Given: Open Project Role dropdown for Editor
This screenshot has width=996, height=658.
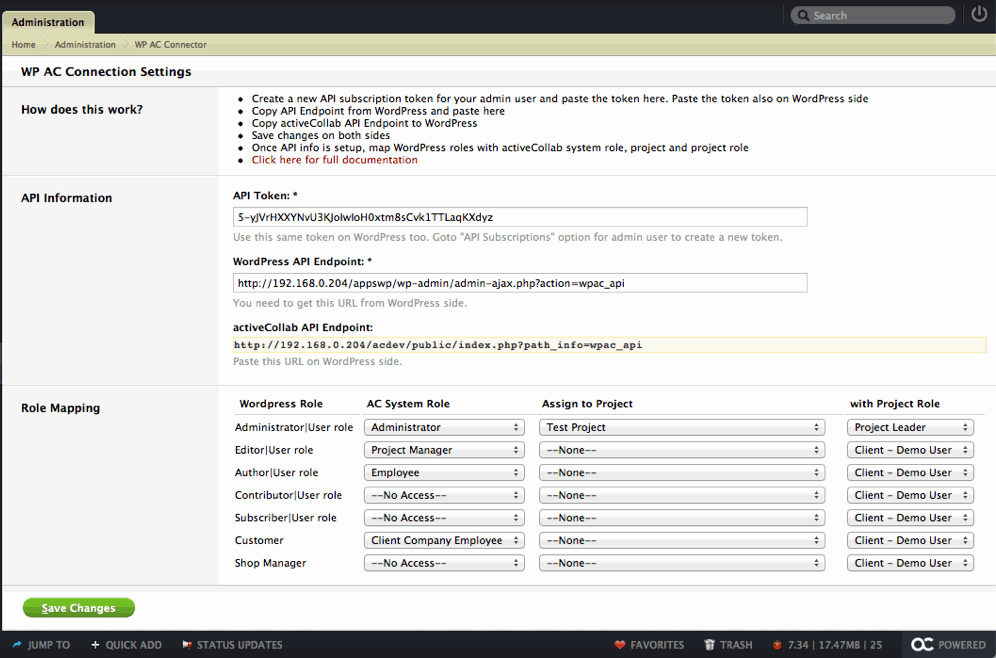Looking at the screenshot, I should point(910,450).
